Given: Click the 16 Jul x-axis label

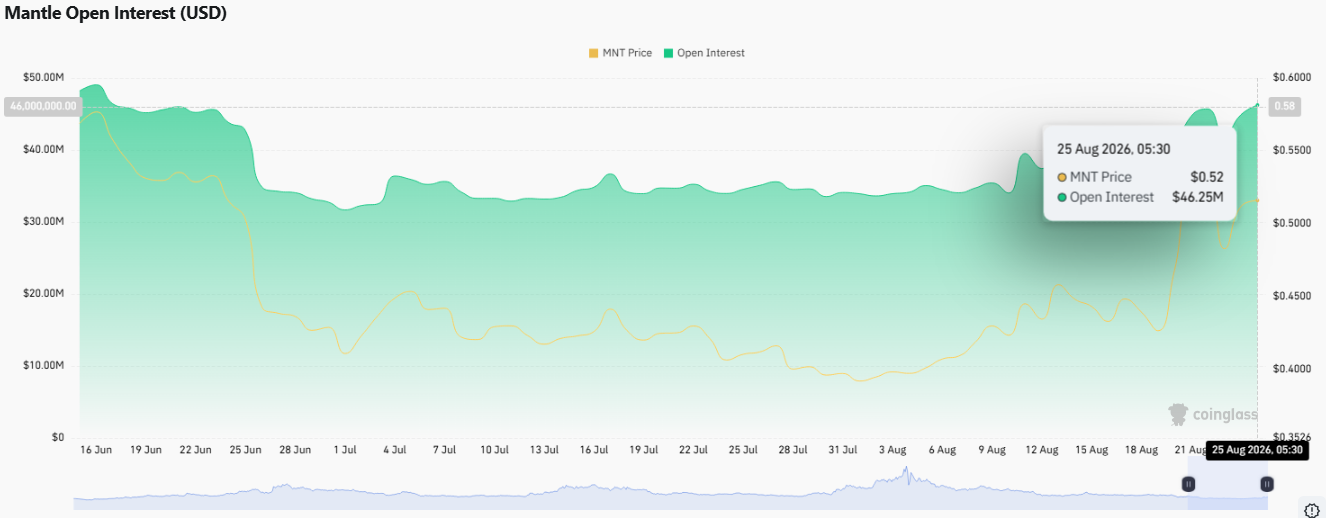Looking at the screenshot, I should [594, 450].
